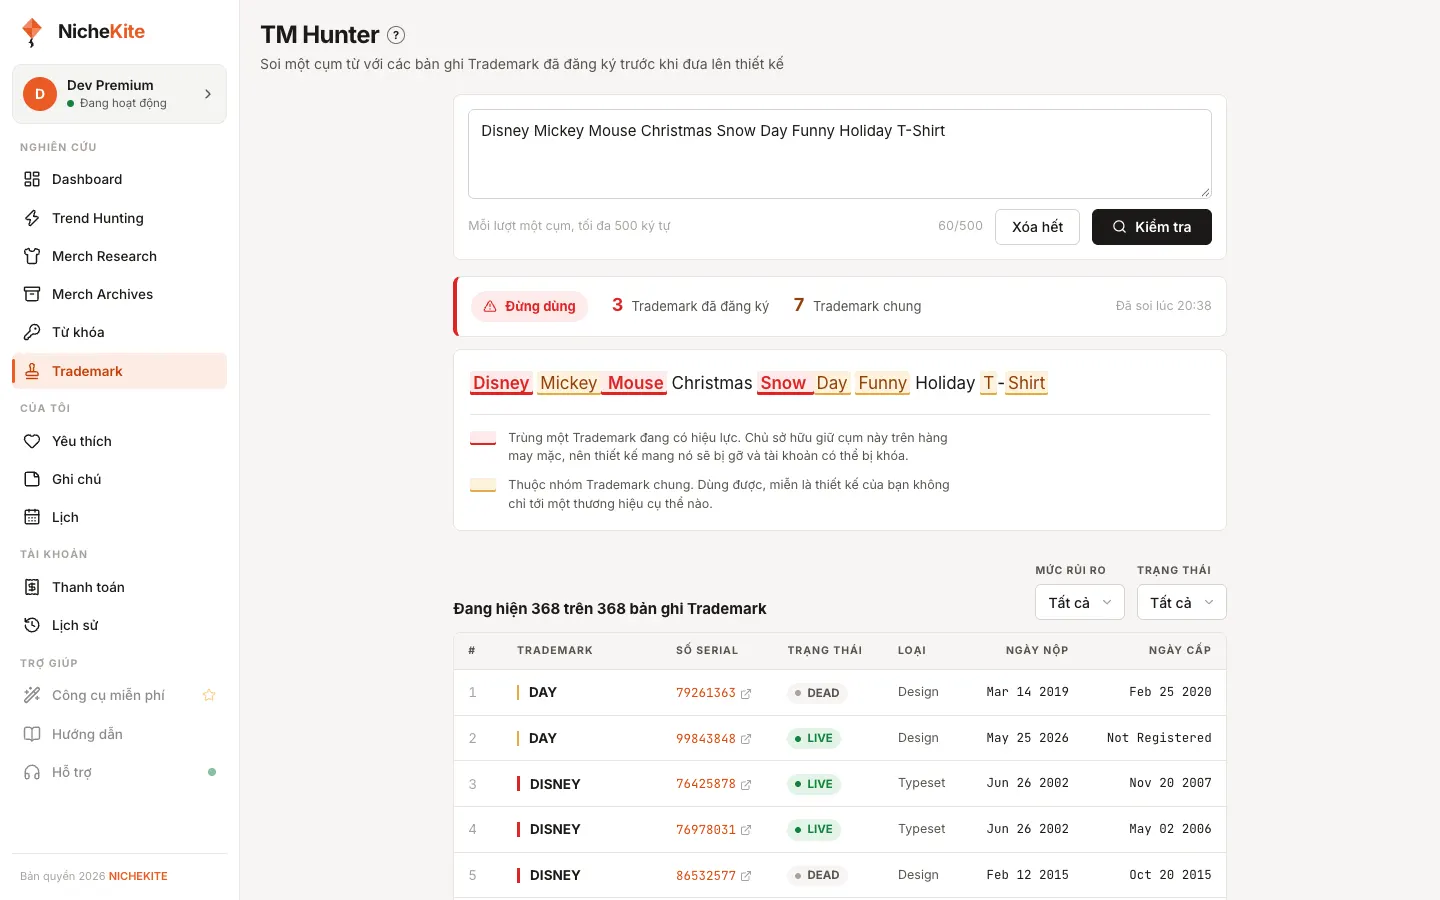Click the Dashboard grid icon
This screenshot has height=900, width=1440.
click(x=32, y=179)
